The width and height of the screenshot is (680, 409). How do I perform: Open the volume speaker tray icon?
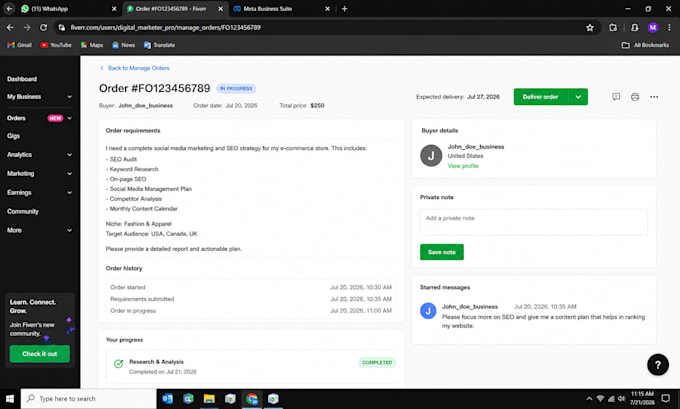[621, 399]
